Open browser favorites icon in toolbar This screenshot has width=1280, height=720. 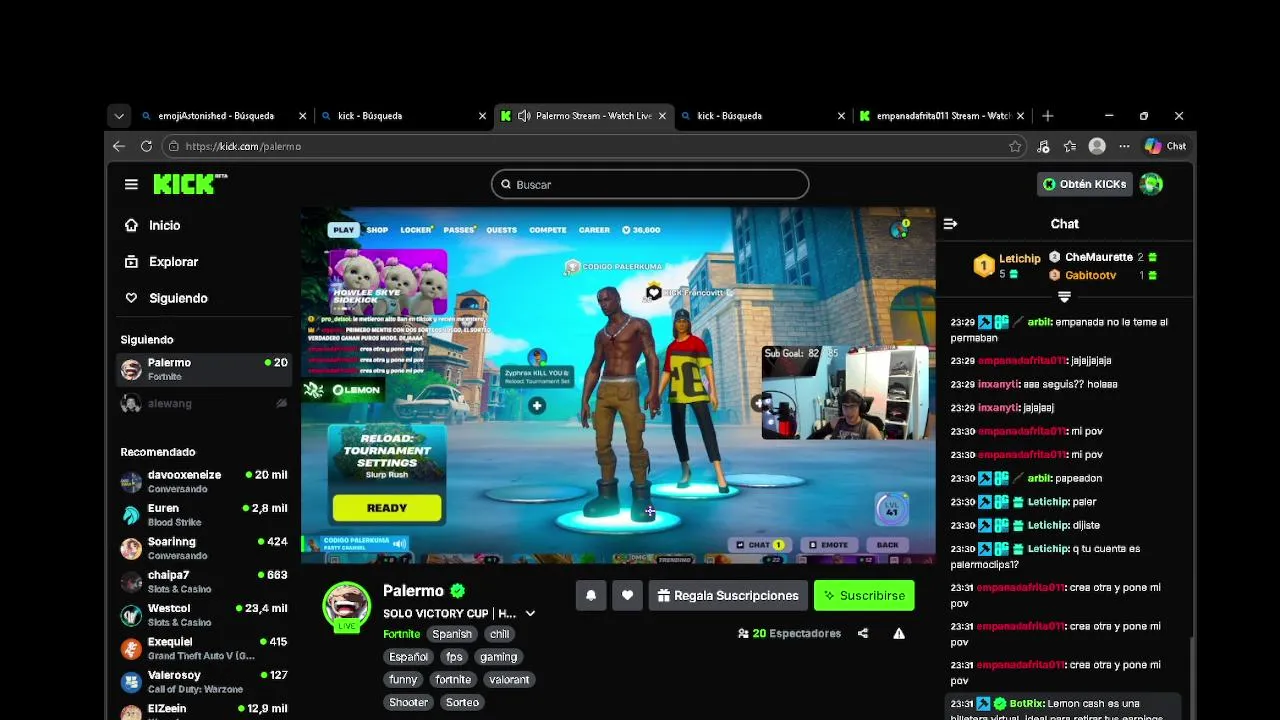(1070, 146)
